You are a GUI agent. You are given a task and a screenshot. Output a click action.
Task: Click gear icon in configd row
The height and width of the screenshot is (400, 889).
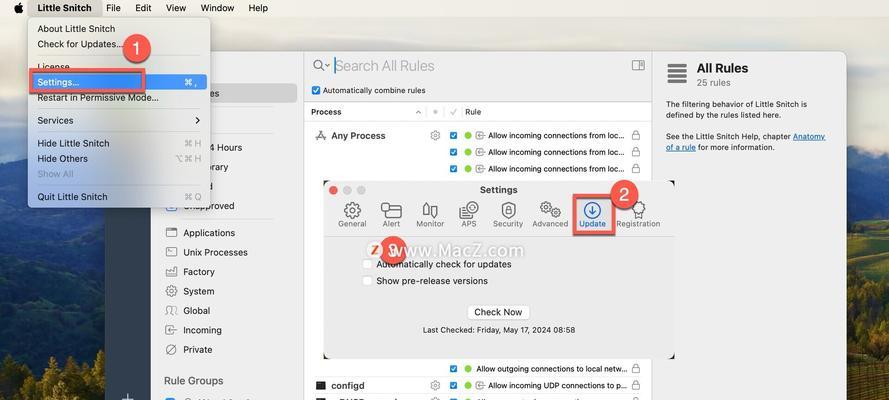435,385
